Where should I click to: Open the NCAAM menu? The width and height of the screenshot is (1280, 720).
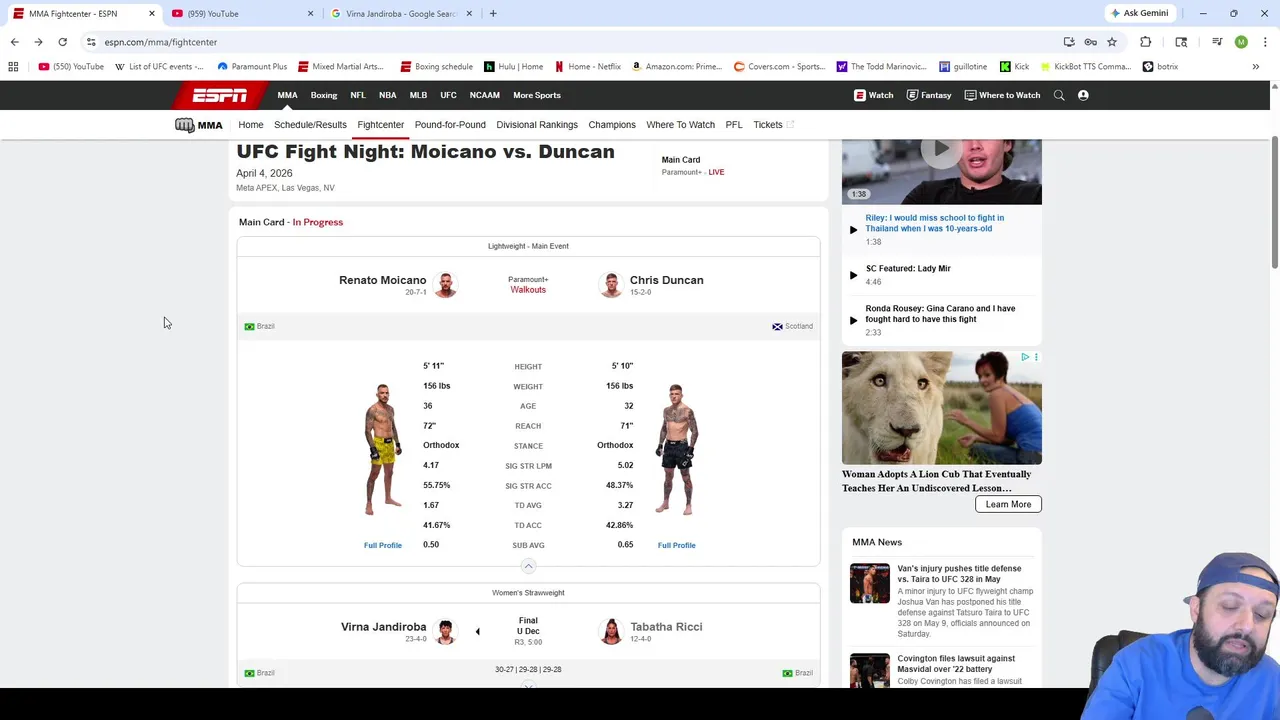tap(484, 95)
